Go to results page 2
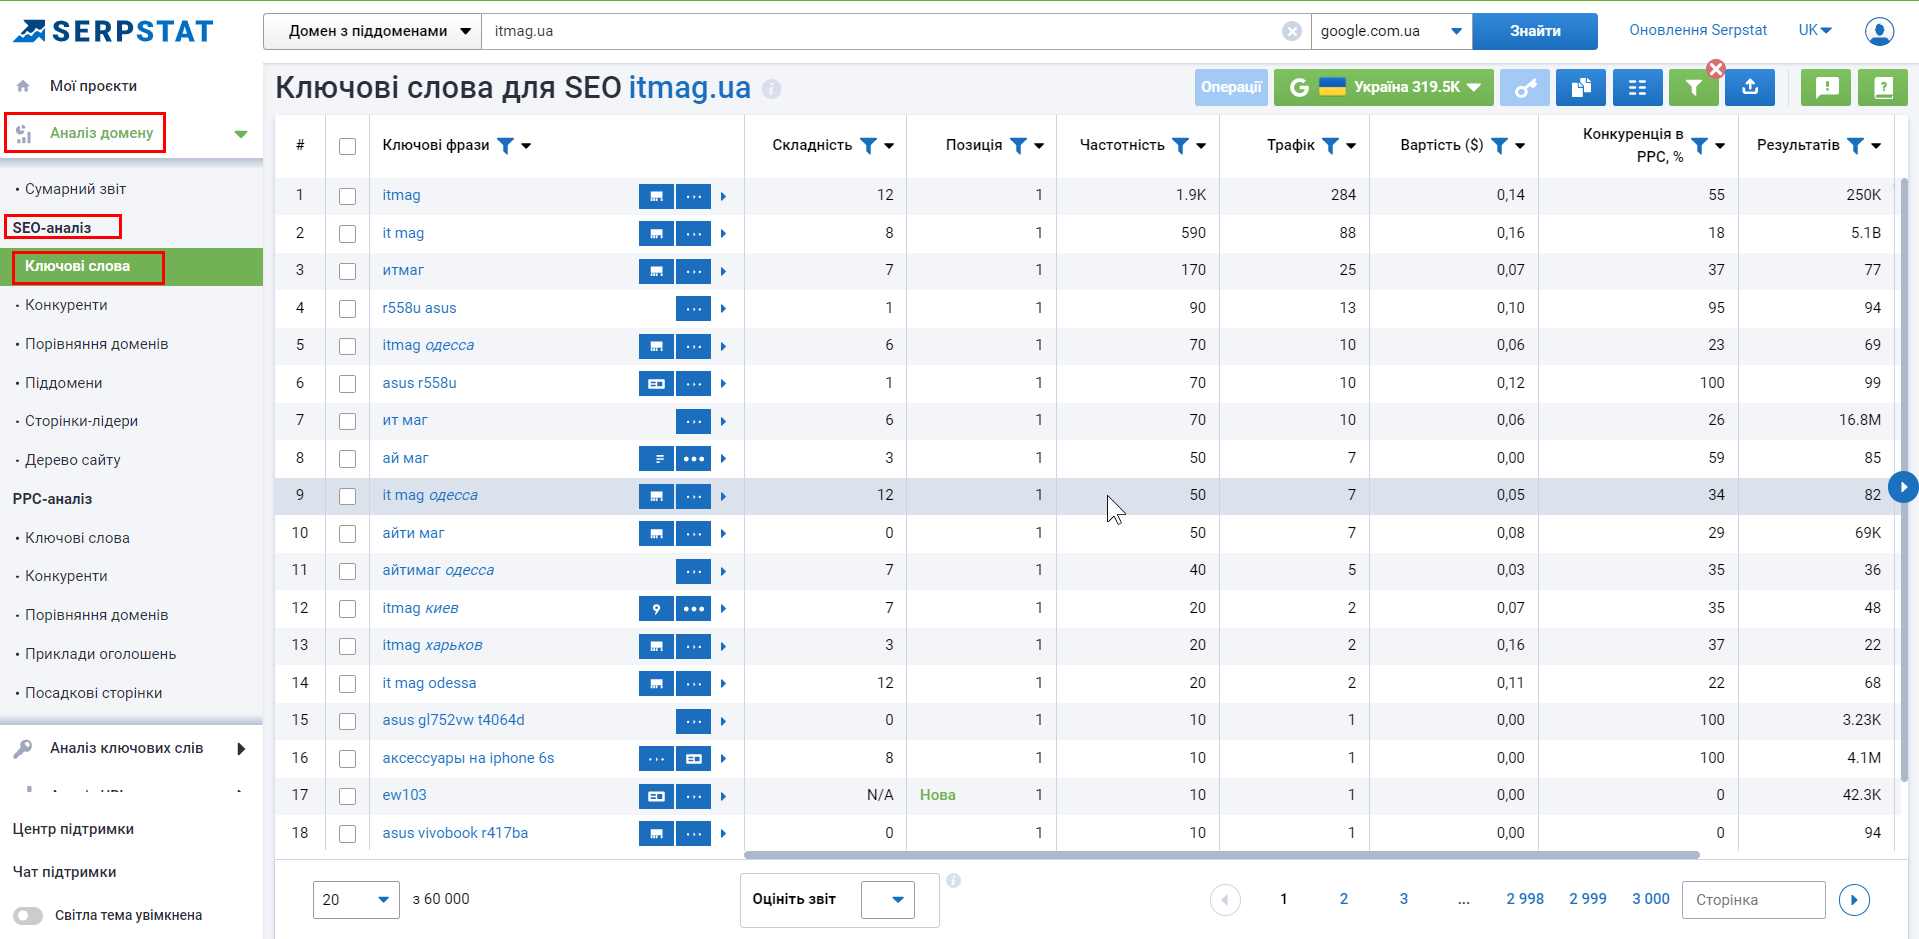 1343,899
